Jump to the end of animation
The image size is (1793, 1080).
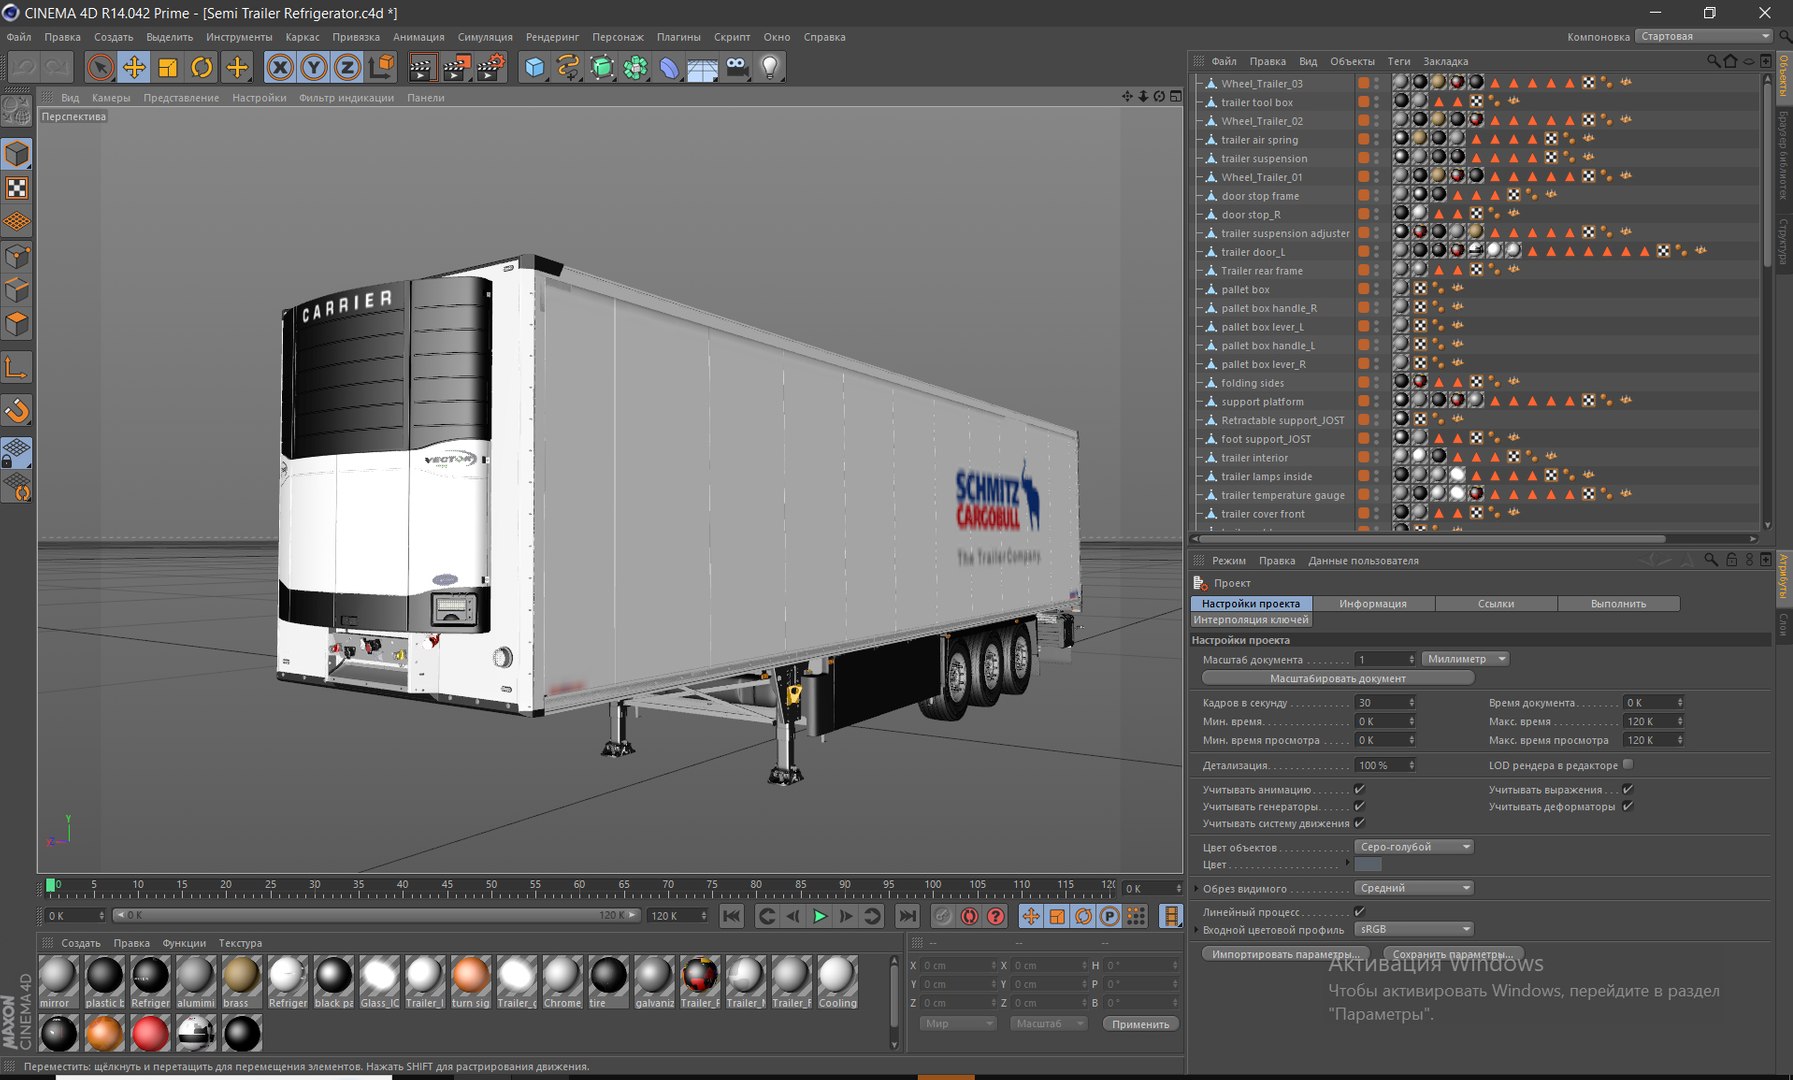(907, 916)
